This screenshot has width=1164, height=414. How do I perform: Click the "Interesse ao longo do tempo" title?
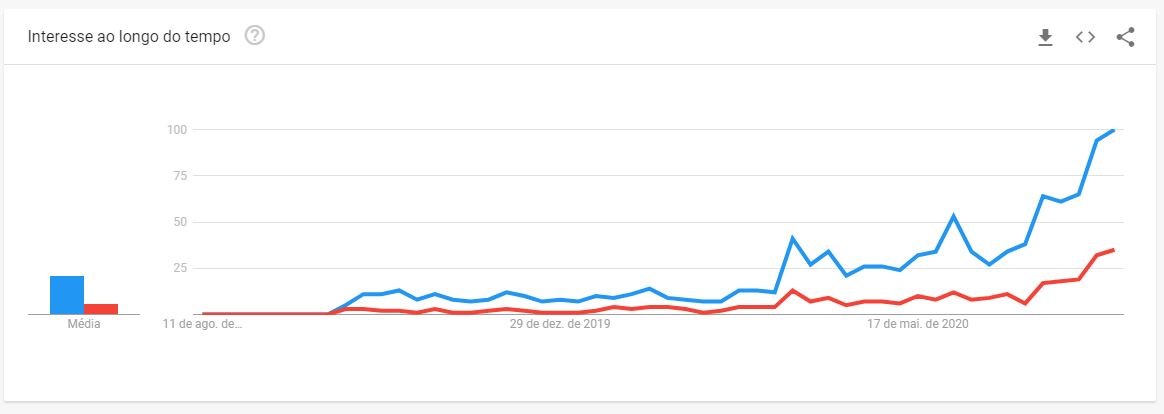pos(129,37)
